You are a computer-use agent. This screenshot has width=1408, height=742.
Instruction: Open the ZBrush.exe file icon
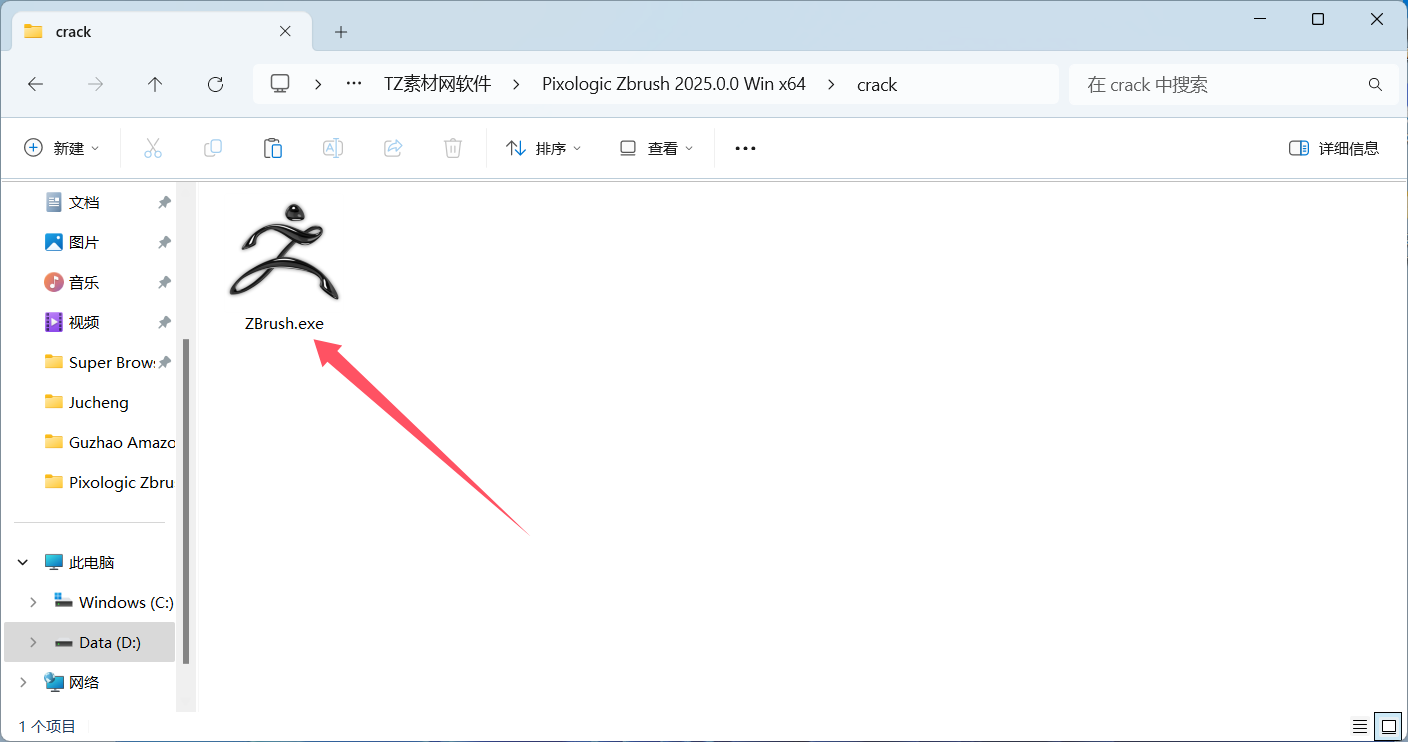point(284,250)
